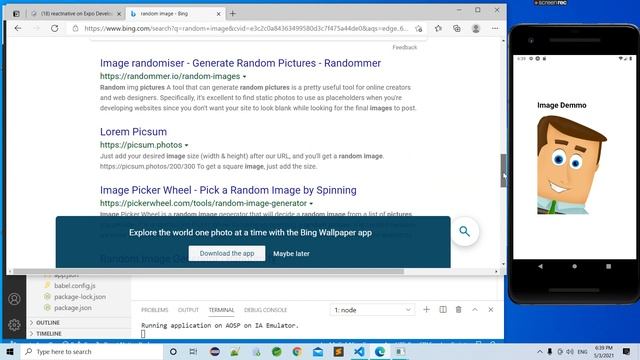
Task: Maximize terminal panel with chevron up
Action: [x=475, y=310]
